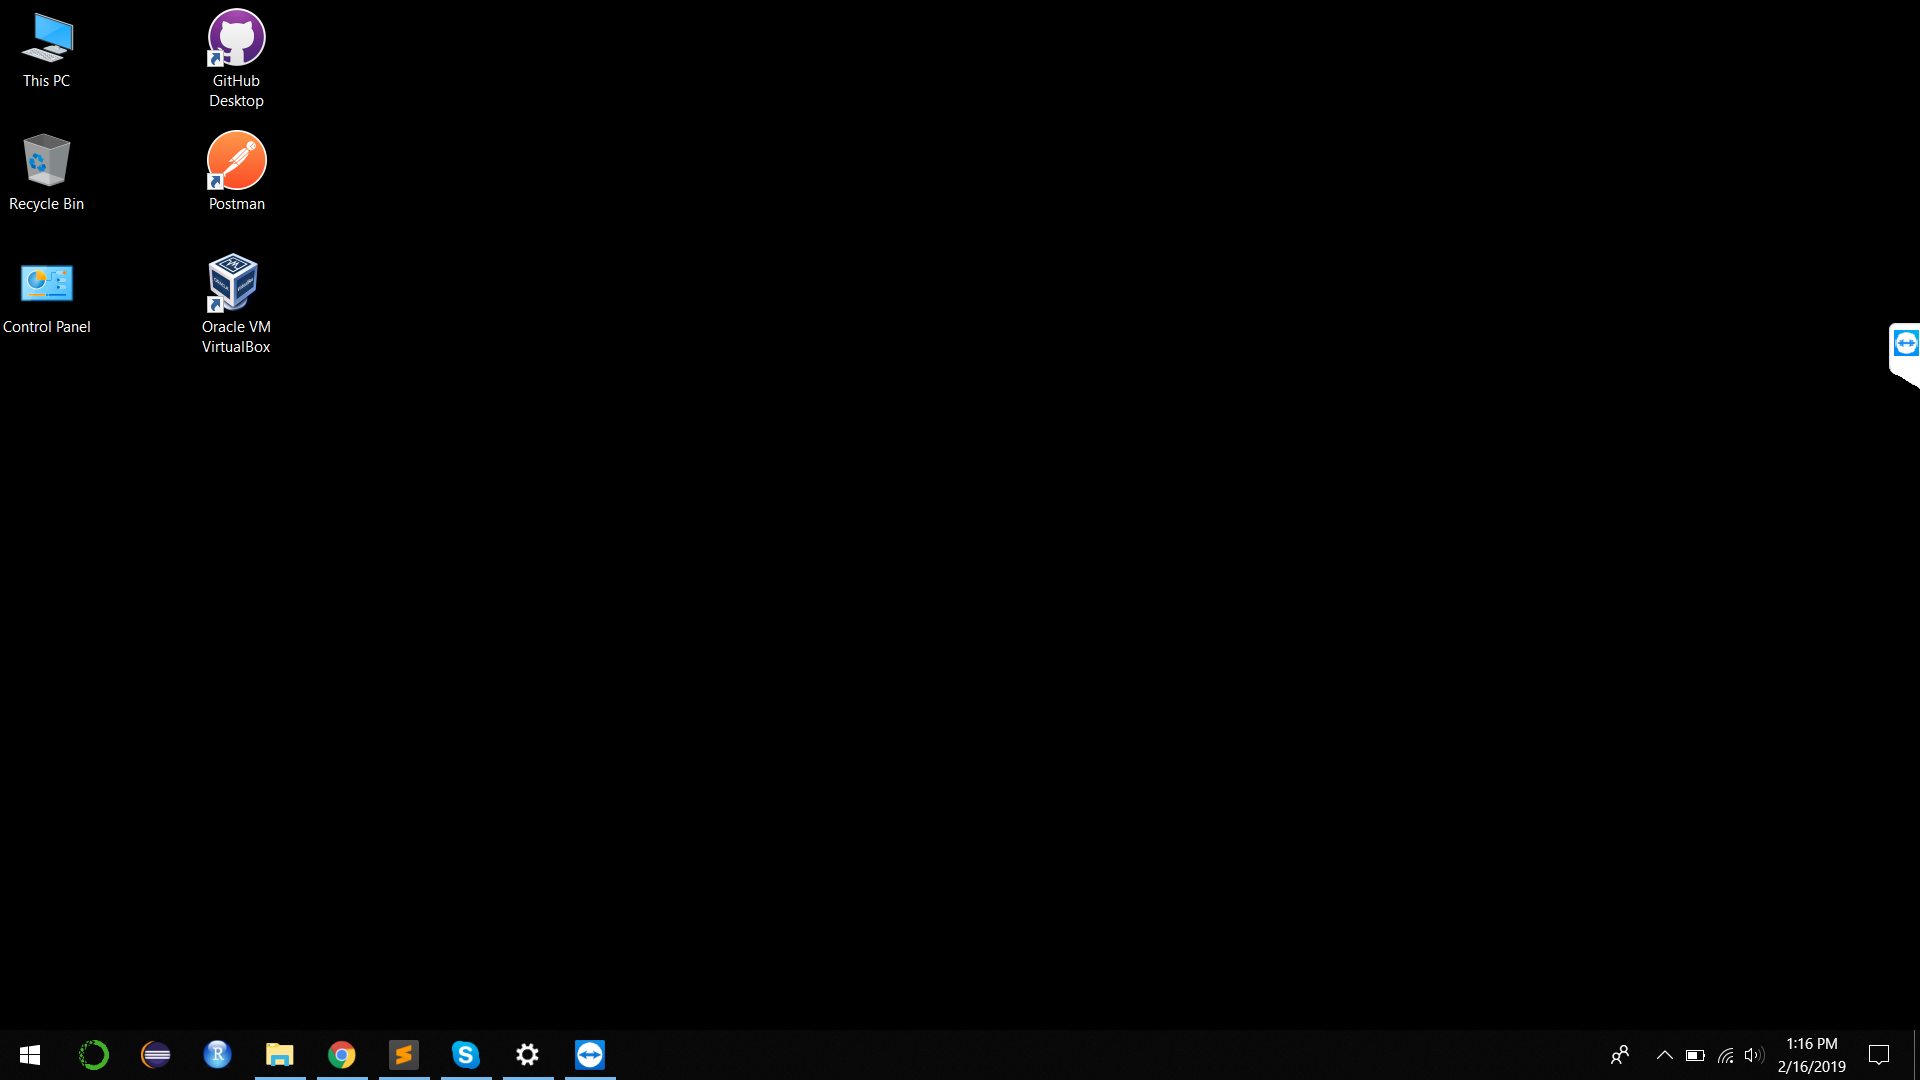Expand hidden system tray icons
Viewport: 1920px width, 1080px height.
(1665, 1055)
